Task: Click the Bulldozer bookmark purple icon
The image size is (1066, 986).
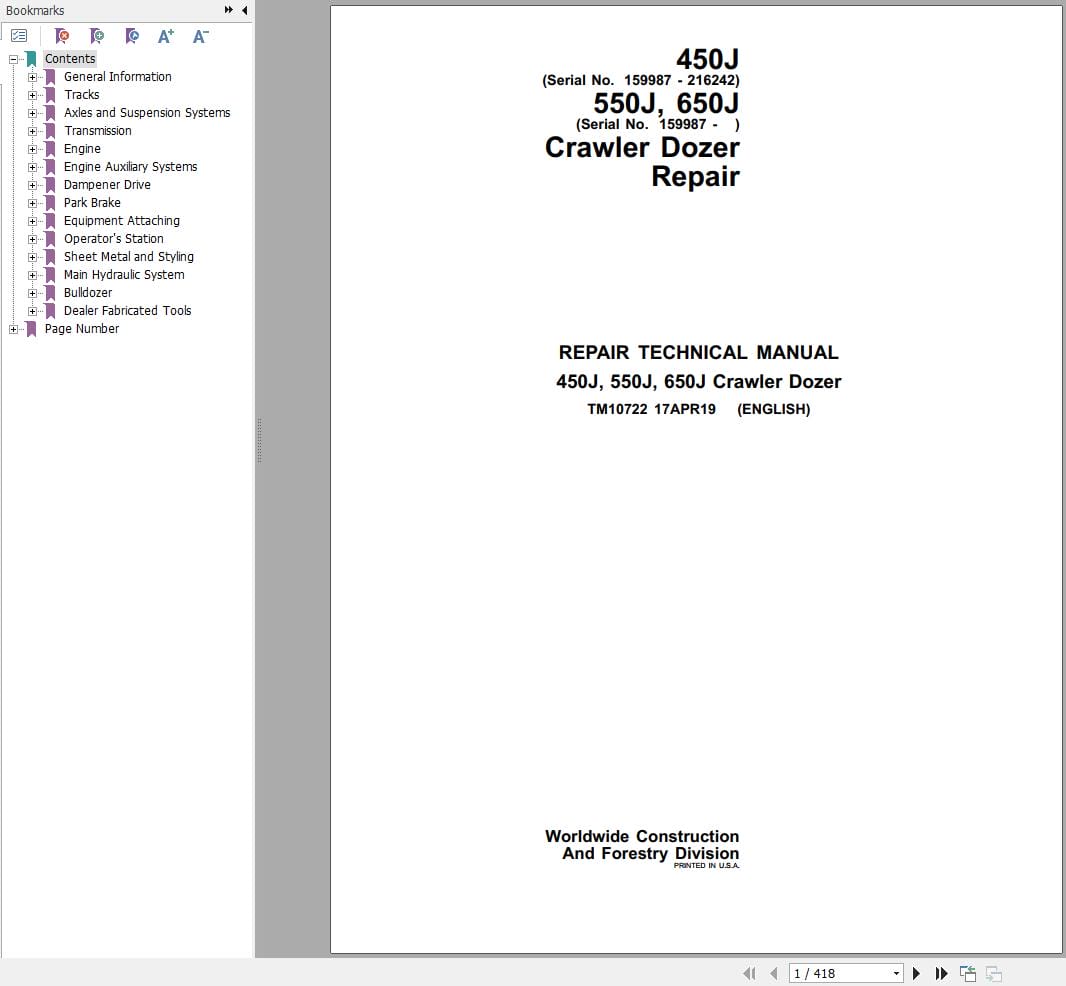Action: [50, 293]
